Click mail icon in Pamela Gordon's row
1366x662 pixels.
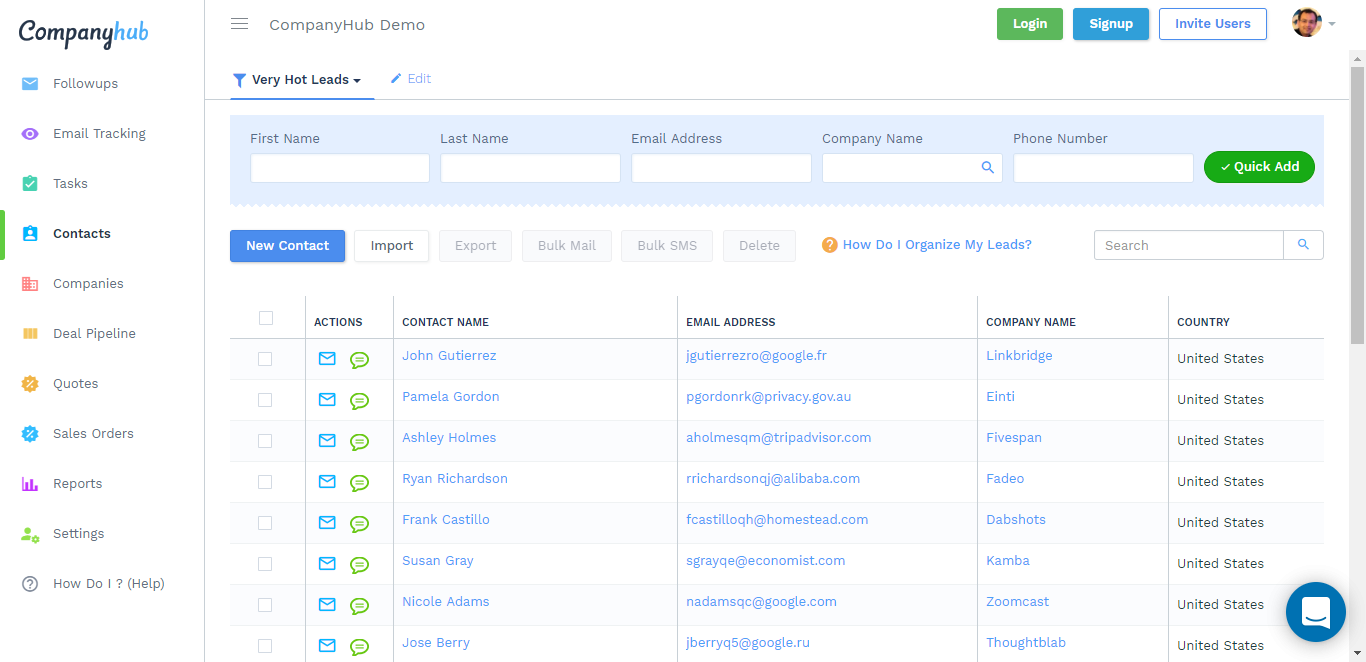click(327, 399)
